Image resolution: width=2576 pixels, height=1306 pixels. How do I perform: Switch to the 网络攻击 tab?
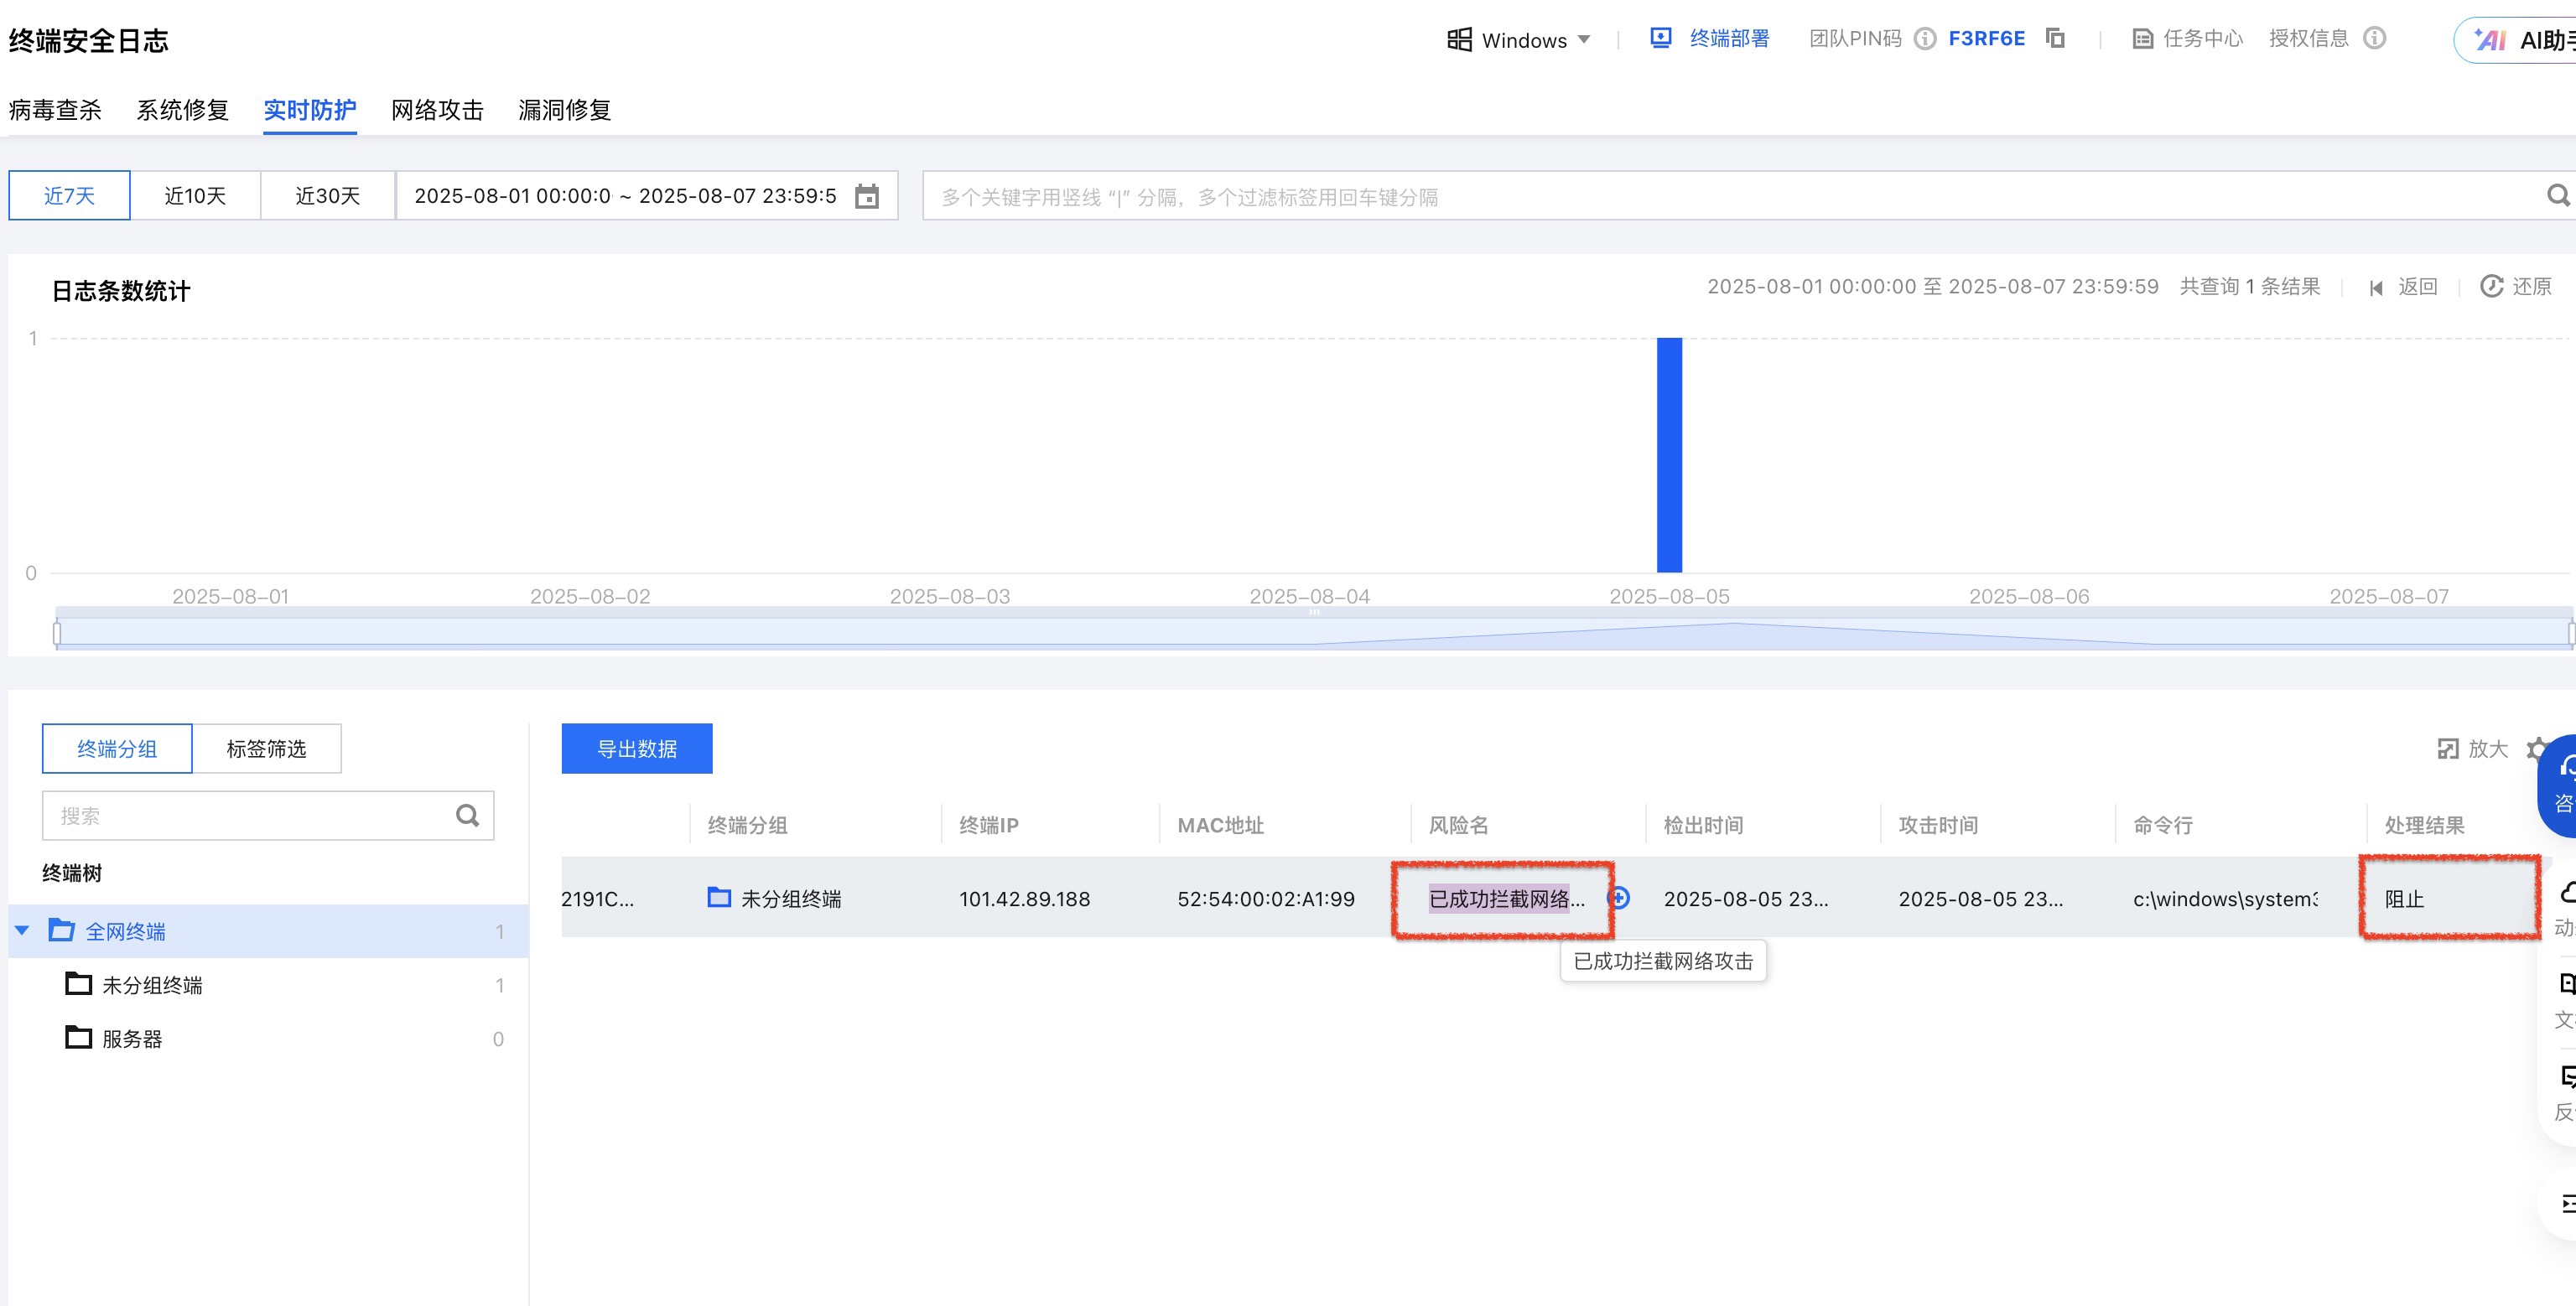tap(437, 110)
